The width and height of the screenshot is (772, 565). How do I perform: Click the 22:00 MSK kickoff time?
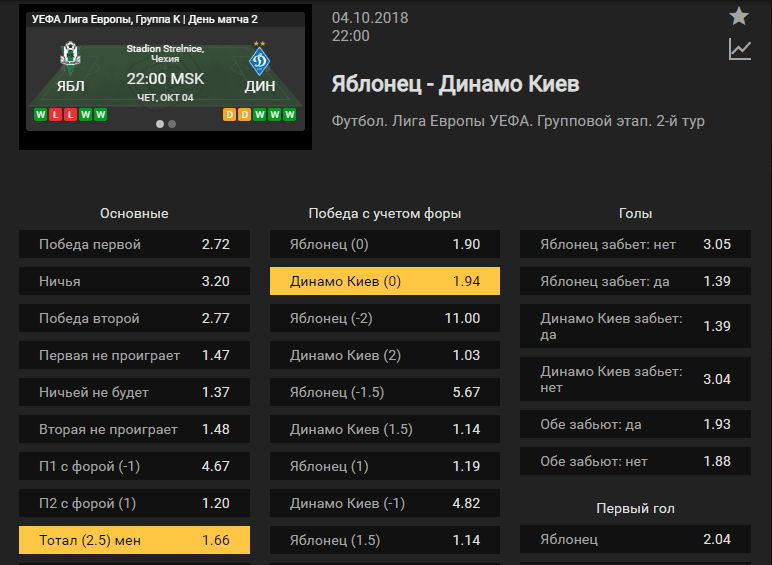pyautogui.click(x=165, y=79)
